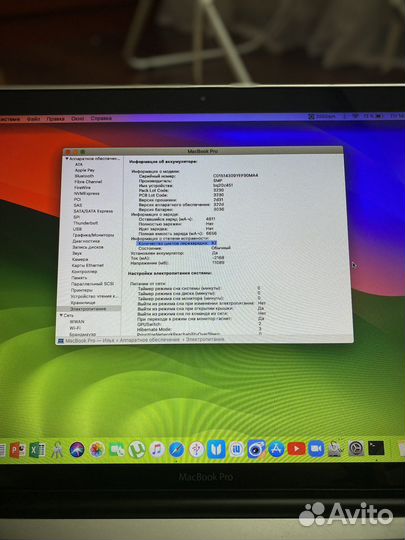The width and height of the screenshot is (405, 540).
Task: Select Графика/Мониторы in the sidebar
Action: [x=93, y=235]
